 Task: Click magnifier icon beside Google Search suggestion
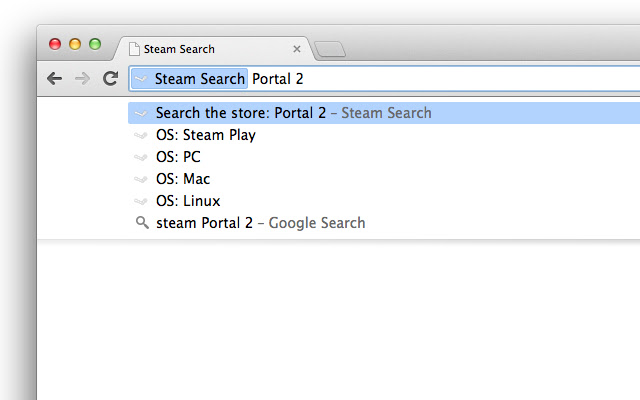point(141,223)
